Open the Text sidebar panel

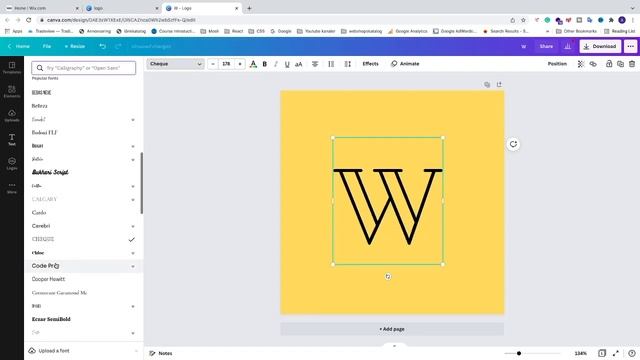12,140
